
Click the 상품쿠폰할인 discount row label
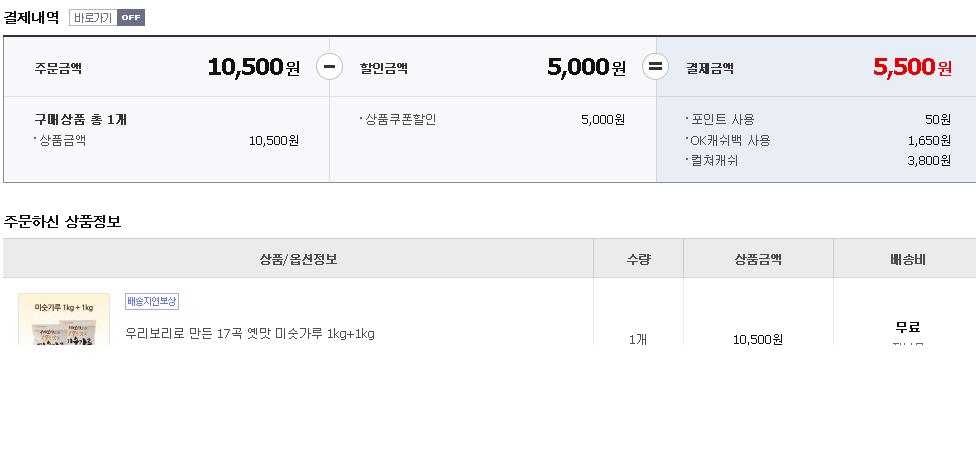coord(400,119)
